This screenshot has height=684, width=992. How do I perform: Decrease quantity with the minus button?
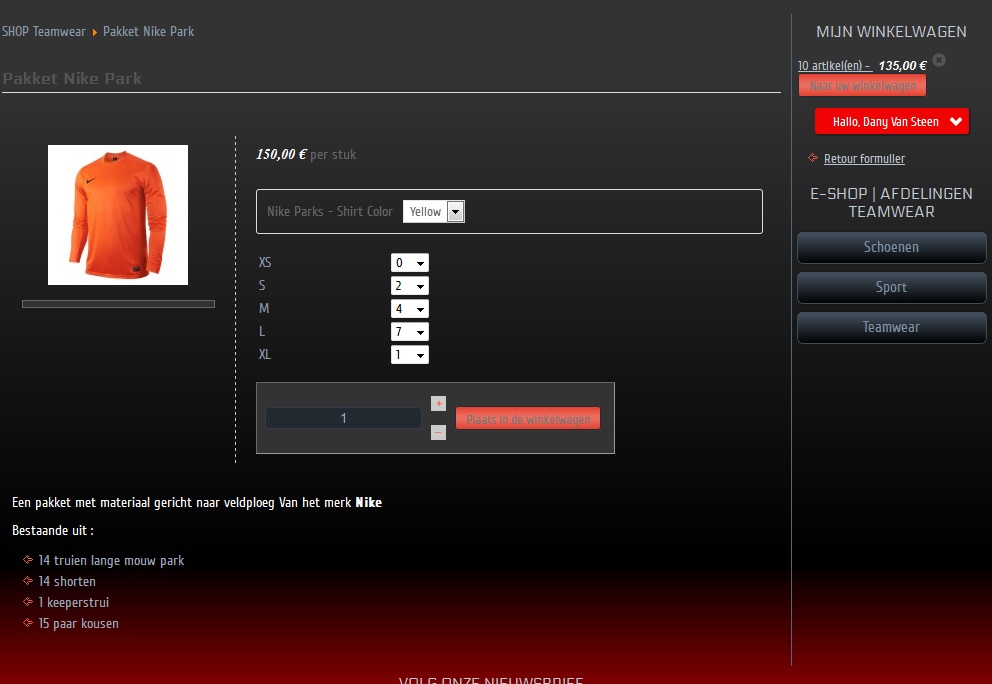(438, 432)
